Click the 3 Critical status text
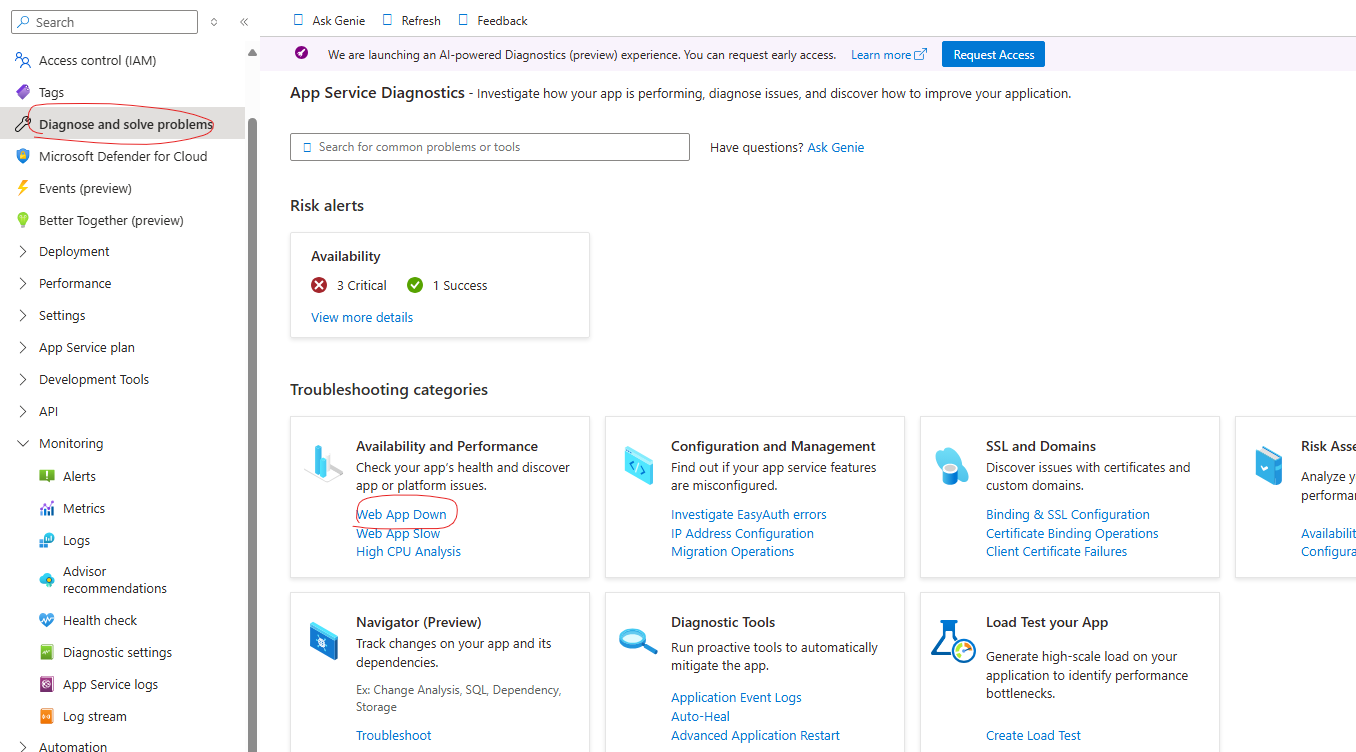Viewport: 1356px width, 752px height. 361,285
